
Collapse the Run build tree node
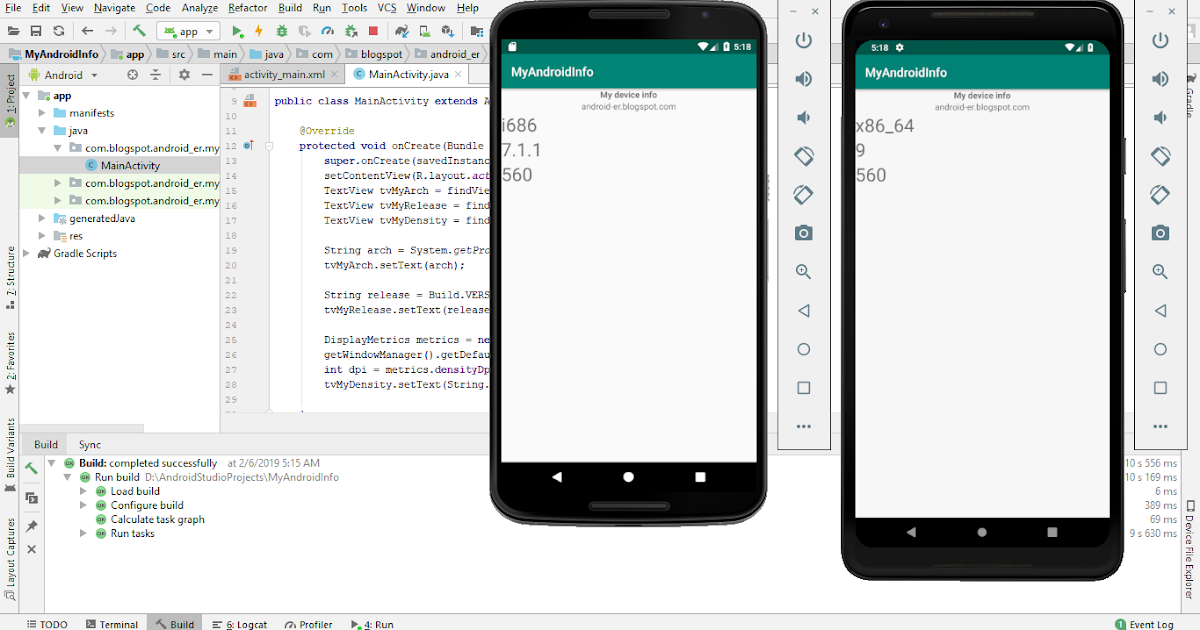[68, 477]
